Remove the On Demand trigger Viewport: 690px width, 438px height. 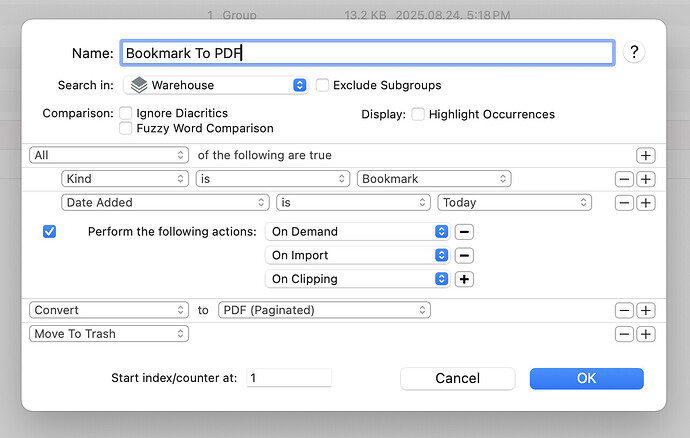(x=464, y=231)
